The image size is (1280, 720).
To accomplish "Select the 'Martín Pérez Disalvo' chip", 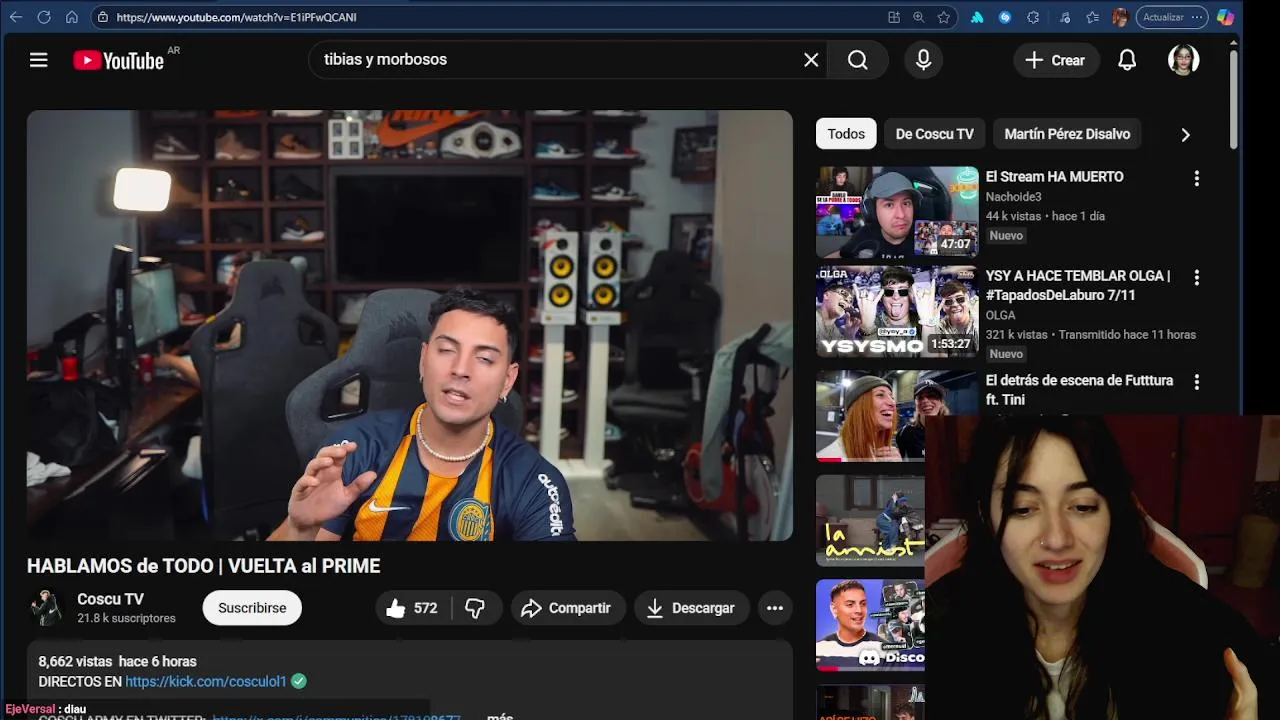I will [x=1067, y=134].
